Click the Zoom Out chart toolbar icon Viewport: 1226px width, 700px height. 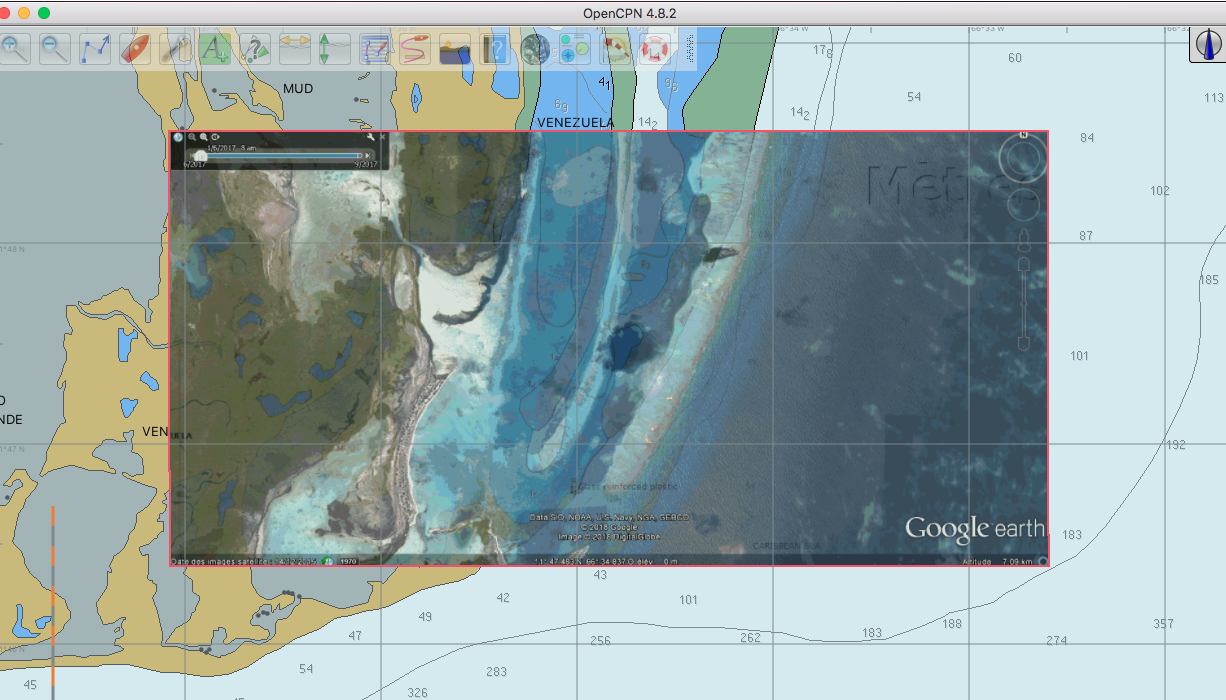[55, 49]
